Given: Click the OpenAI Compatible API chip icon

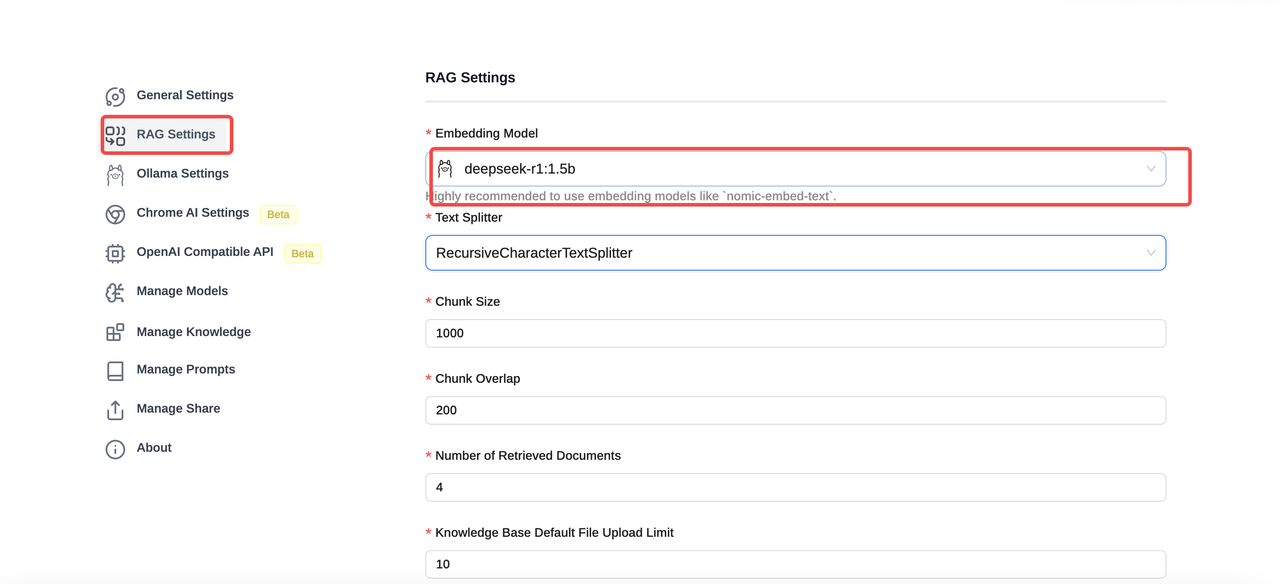Looking at the screenshot, I should (115, 253).
